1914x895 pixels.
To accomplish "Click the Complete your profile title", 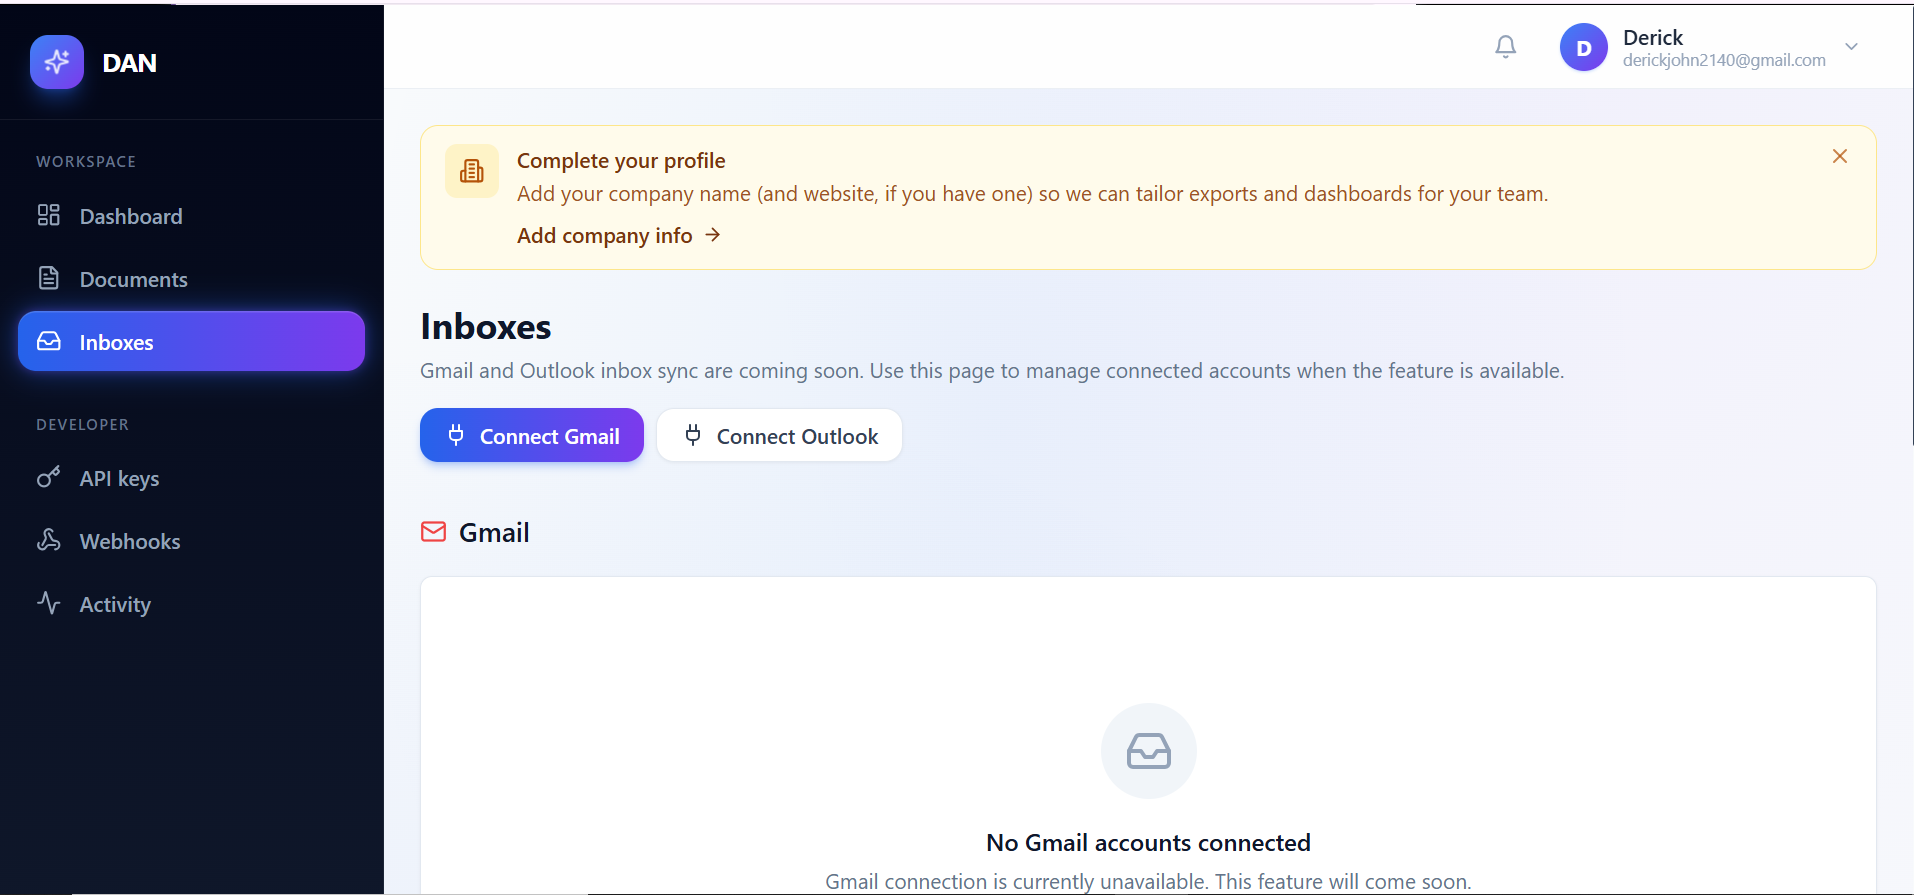I will point(621,161).
